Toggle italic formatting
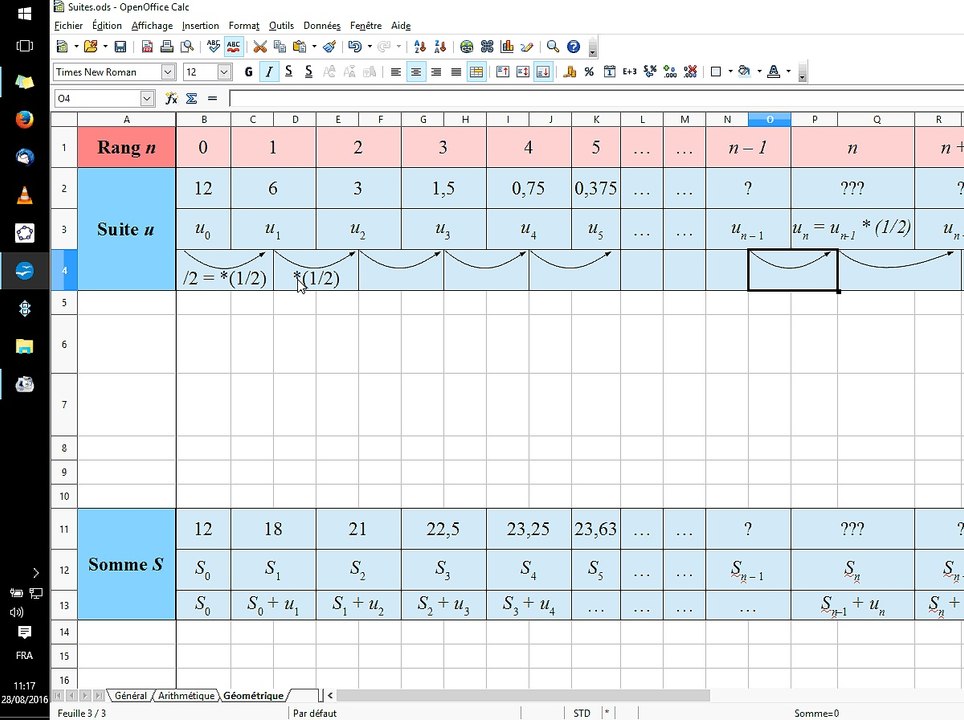 pyautogui.click(x=268, y=72)
